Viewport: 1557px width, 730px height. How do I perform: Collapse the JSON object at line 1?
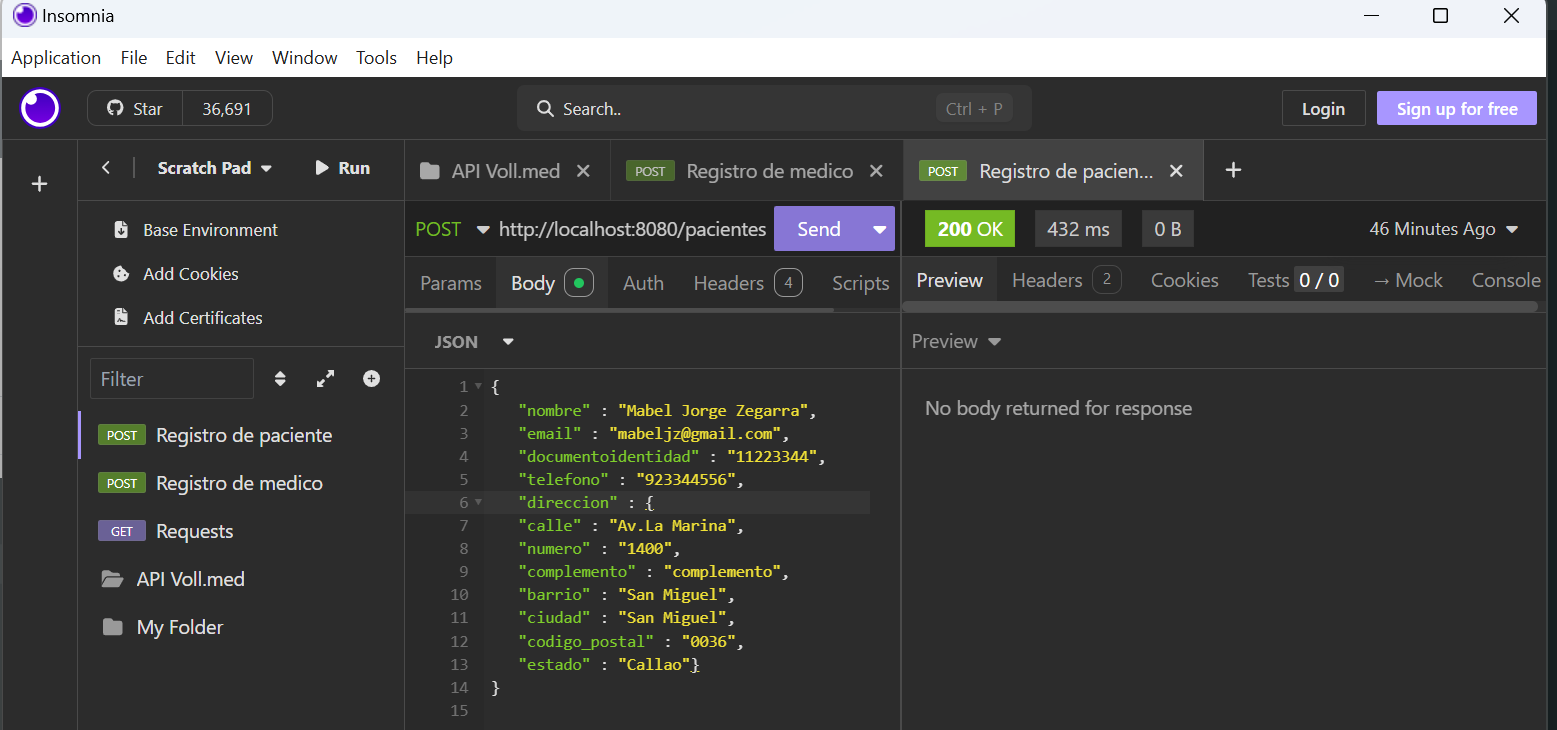[x=478, y=386]
